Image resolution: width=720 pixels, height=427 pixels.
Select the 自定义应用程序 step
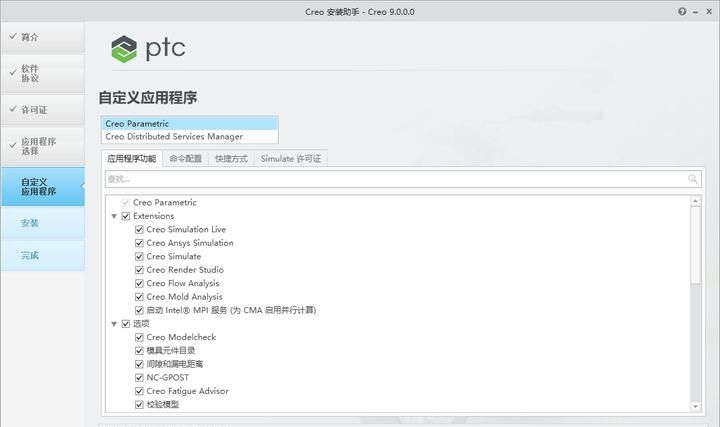click(x=43, y=186)
